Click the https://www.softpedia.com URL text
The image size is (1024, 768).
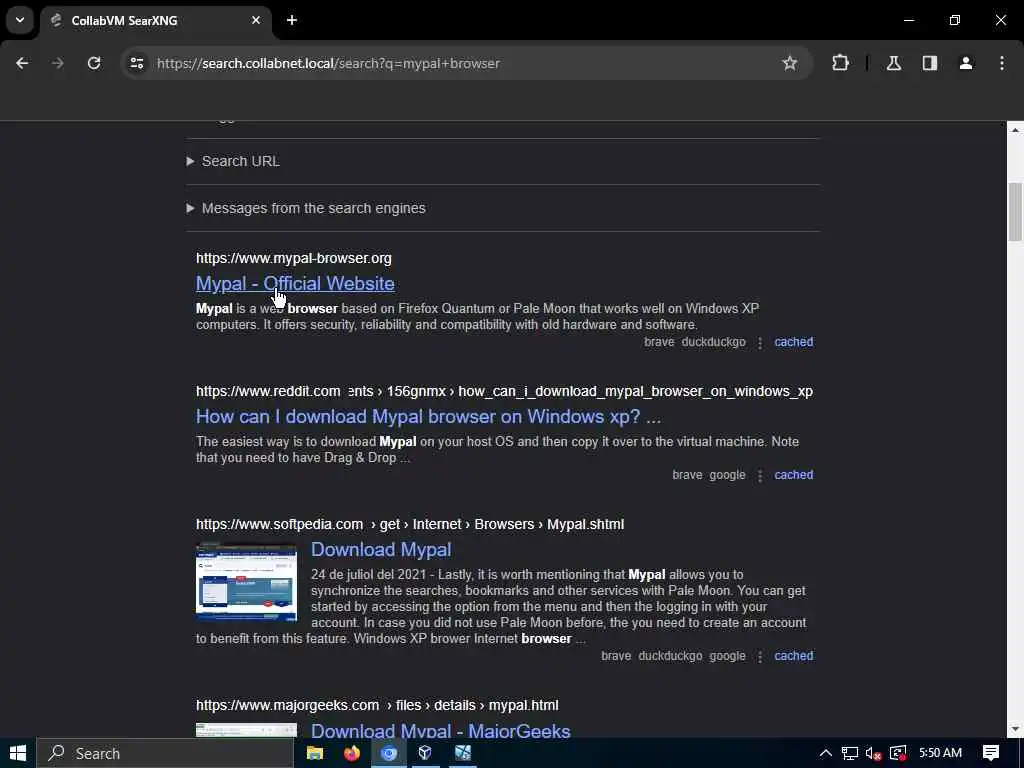click(x=280, y=524)
